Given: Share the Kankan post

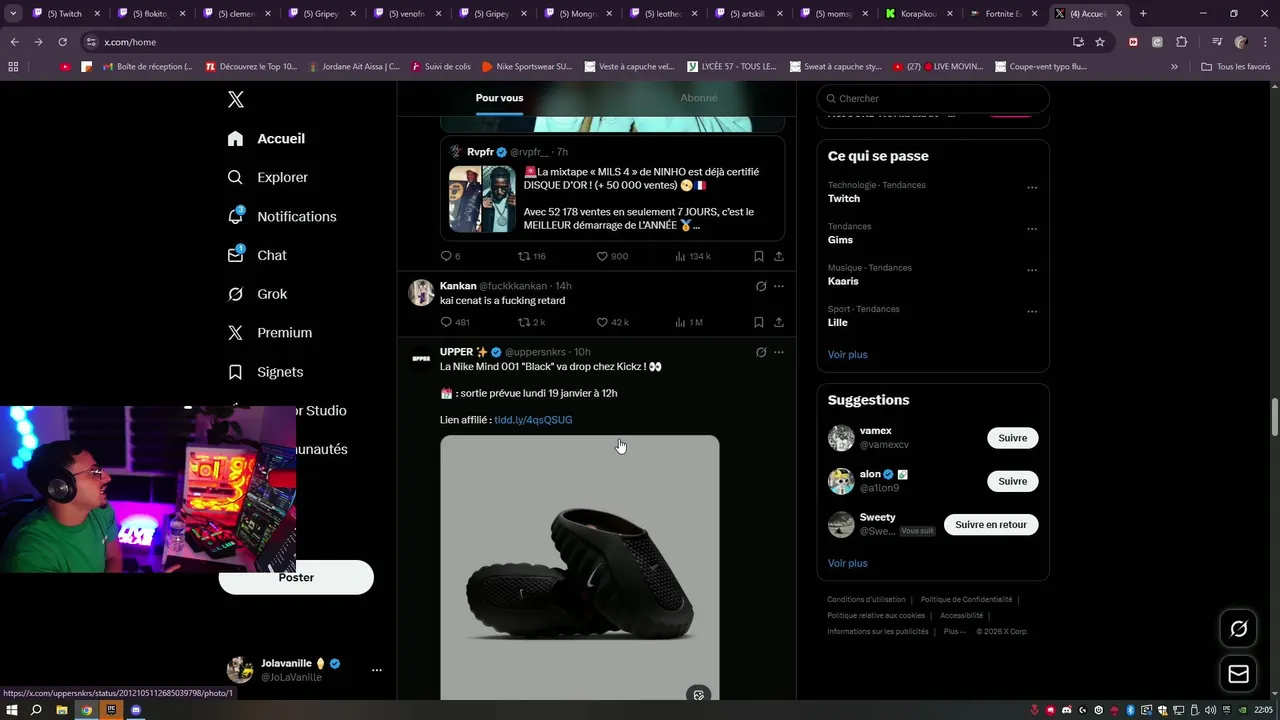Looking at the screenshot, I should [778, 322].
